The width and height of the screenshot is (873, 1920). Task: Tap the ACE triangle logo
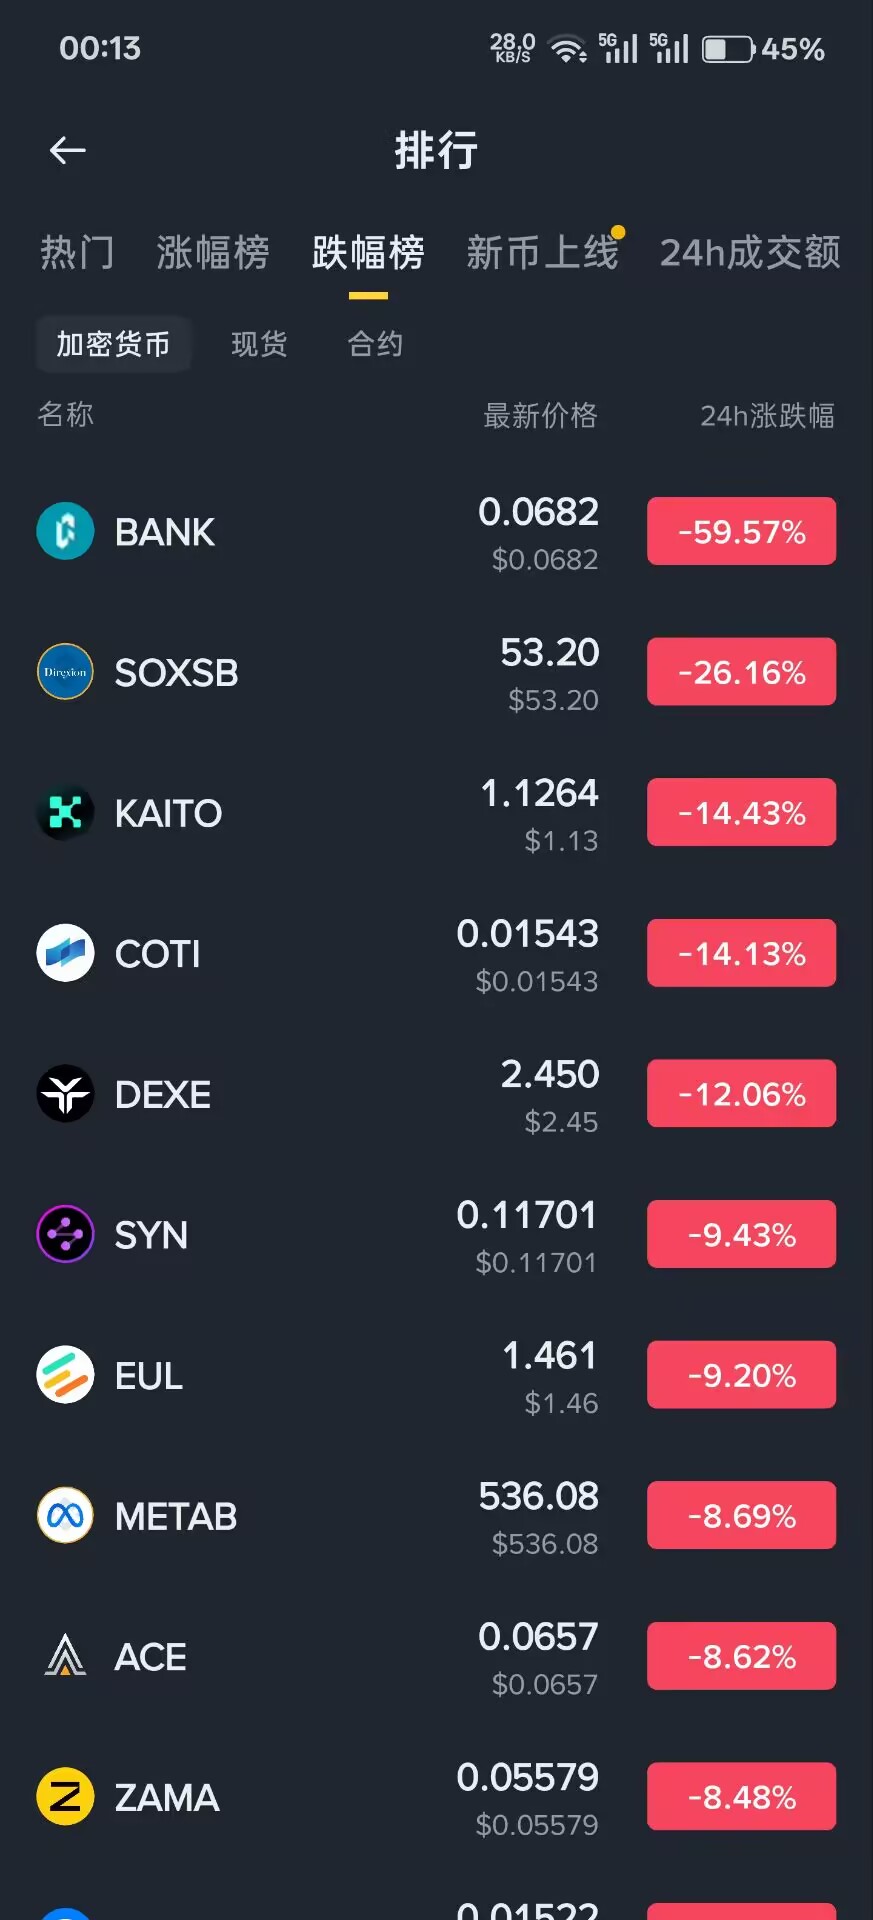click(x=65, y=1656)
